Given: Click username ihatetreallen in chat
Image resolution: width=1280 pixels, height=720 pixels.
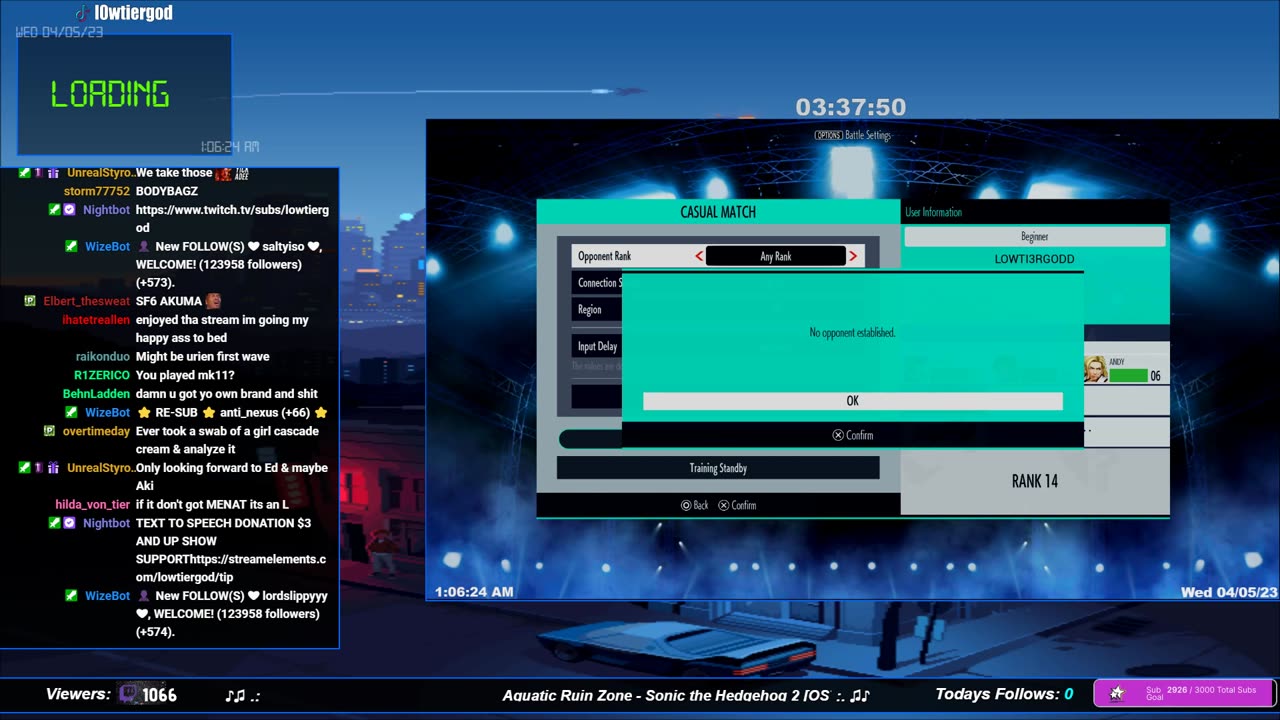Looking at the screenshot, I should (96, 320).
